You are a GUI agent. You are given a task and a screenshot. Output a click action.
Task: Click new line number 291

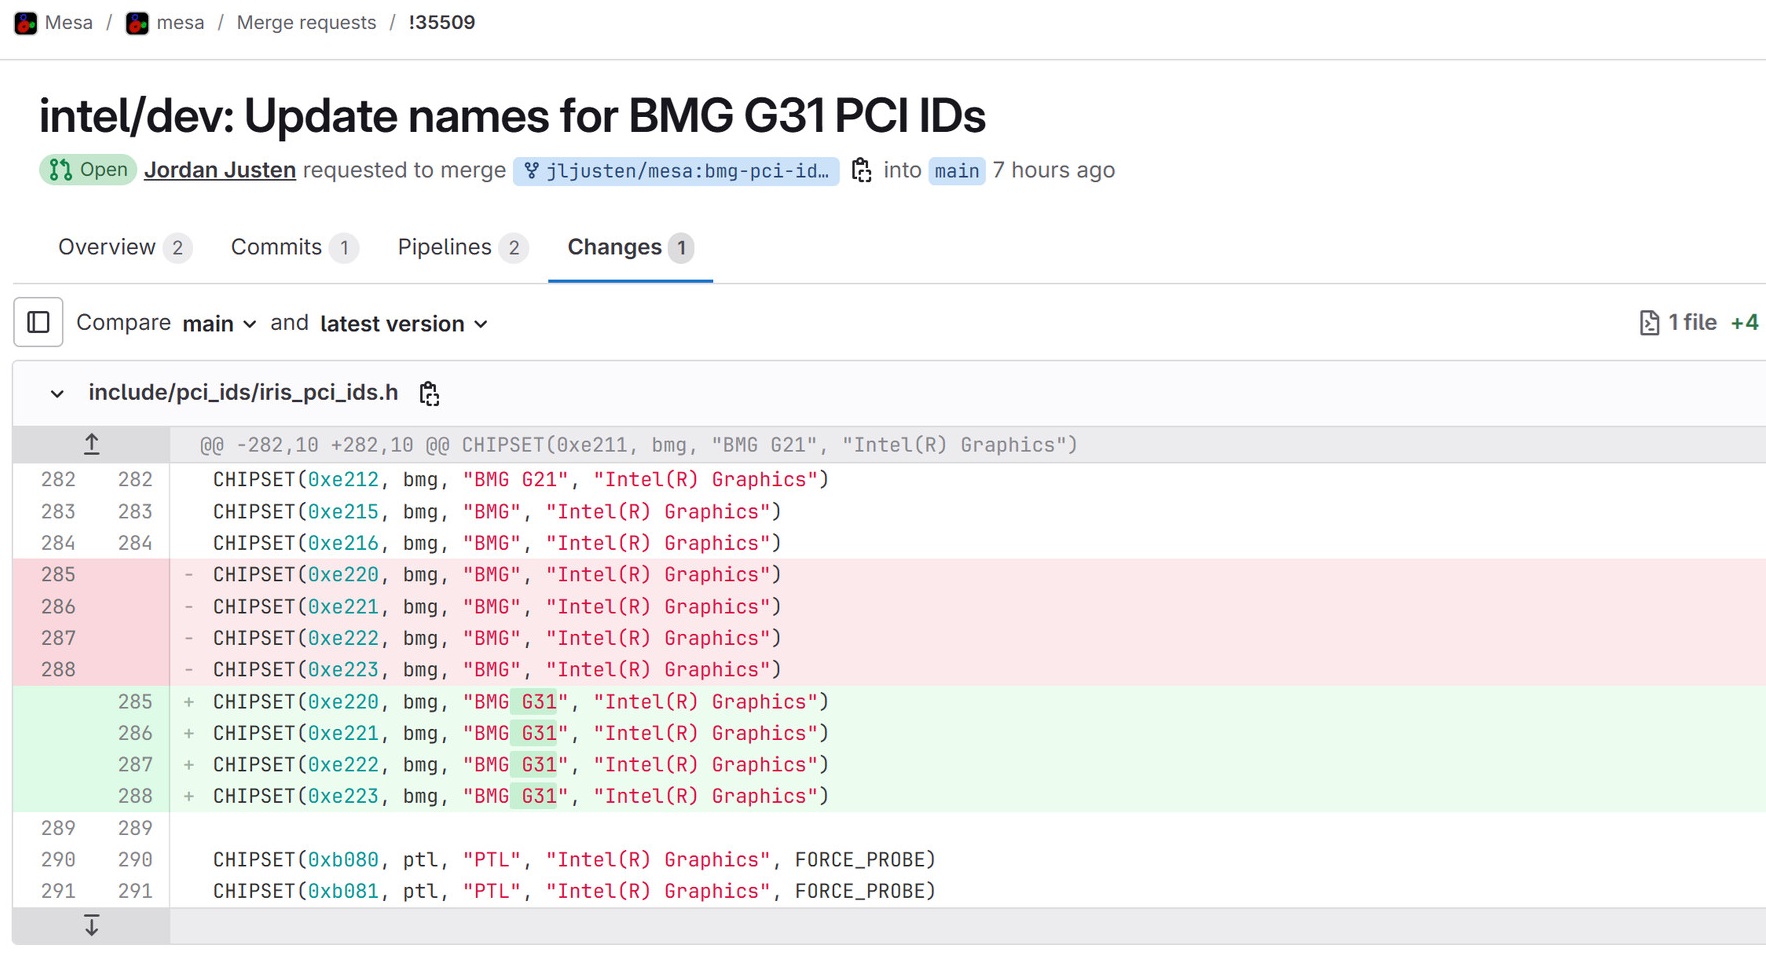click(135, 891)
